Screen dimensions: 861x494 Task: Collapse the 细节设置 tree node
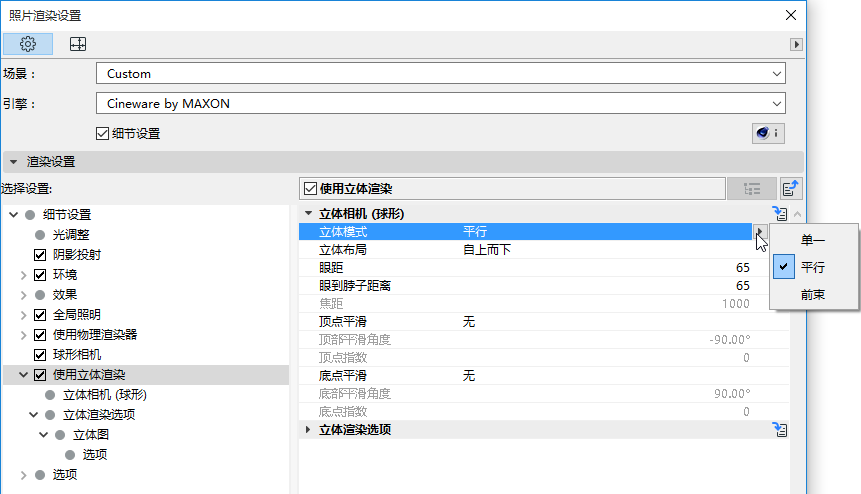pyautogui.click(x=14, y=215)
